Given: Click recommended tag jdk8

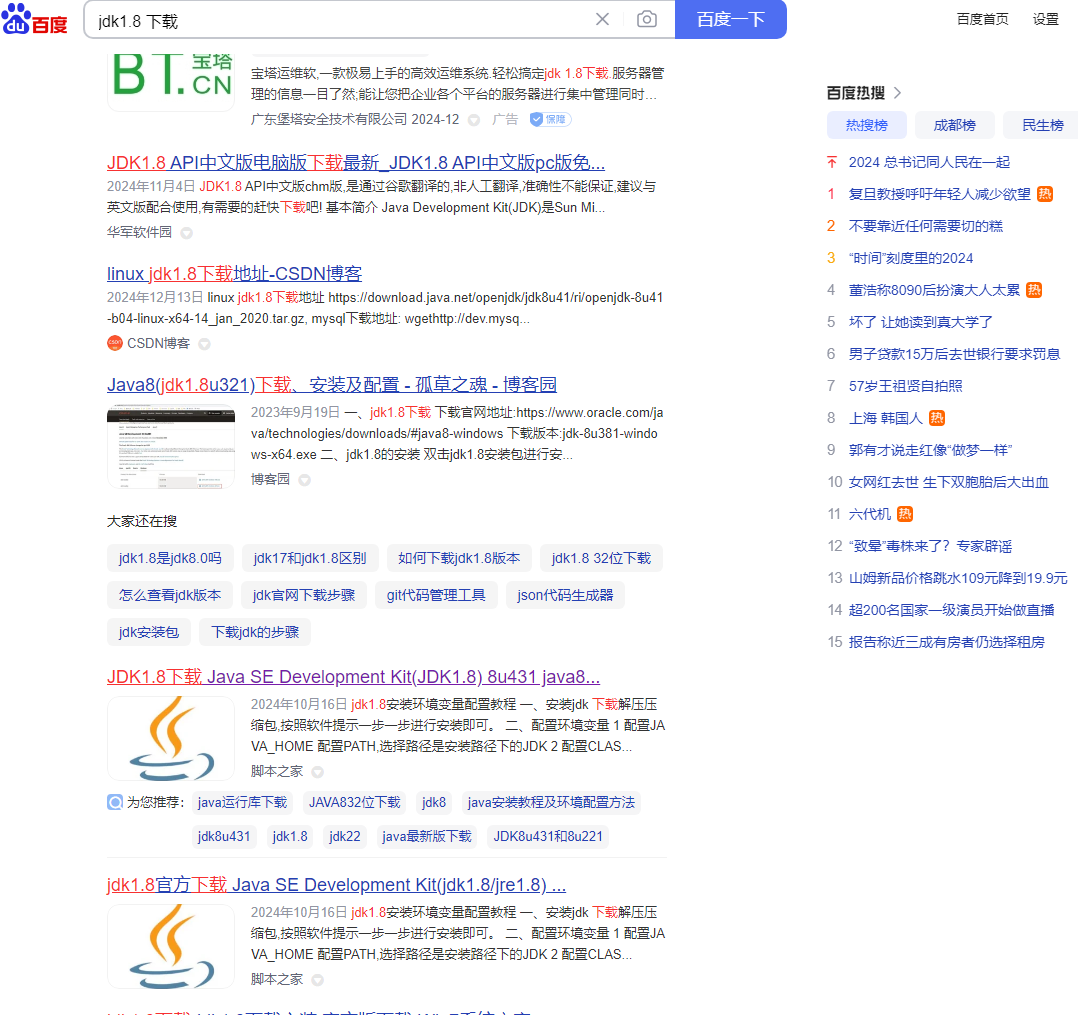Looking at the screenshot, I should point(433,802).
